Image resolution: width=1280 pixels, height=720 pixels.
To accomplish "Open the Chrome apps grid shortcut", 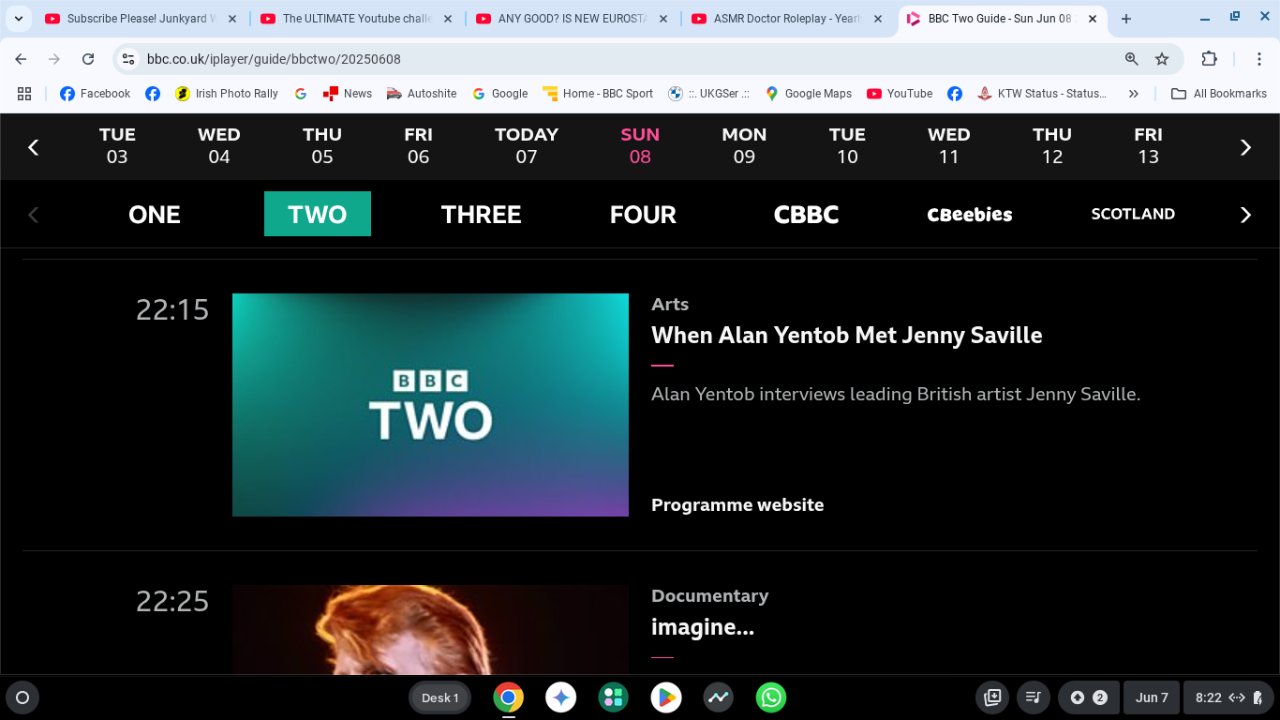I will (24, 93).
